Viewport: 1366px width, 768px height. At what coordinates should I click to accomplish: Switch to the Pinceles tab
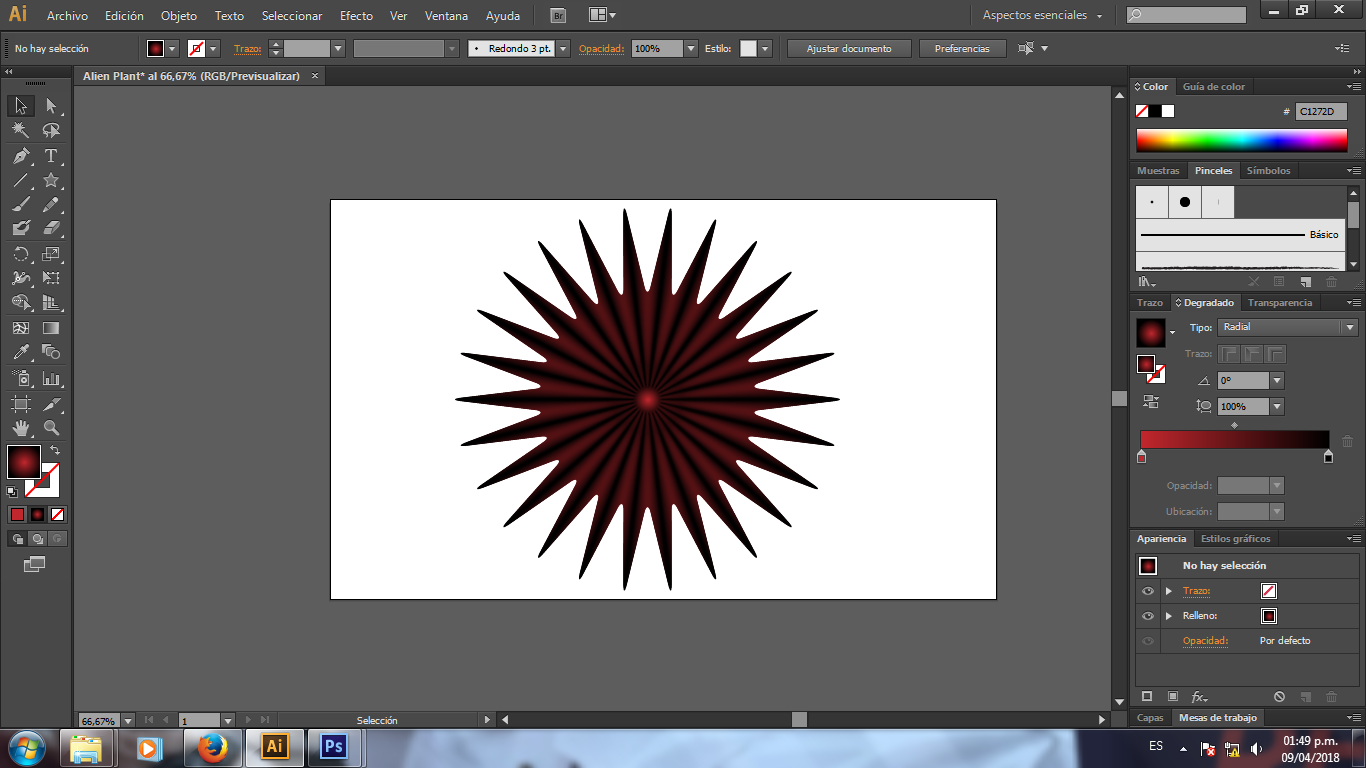click(x=1213, y=171)
